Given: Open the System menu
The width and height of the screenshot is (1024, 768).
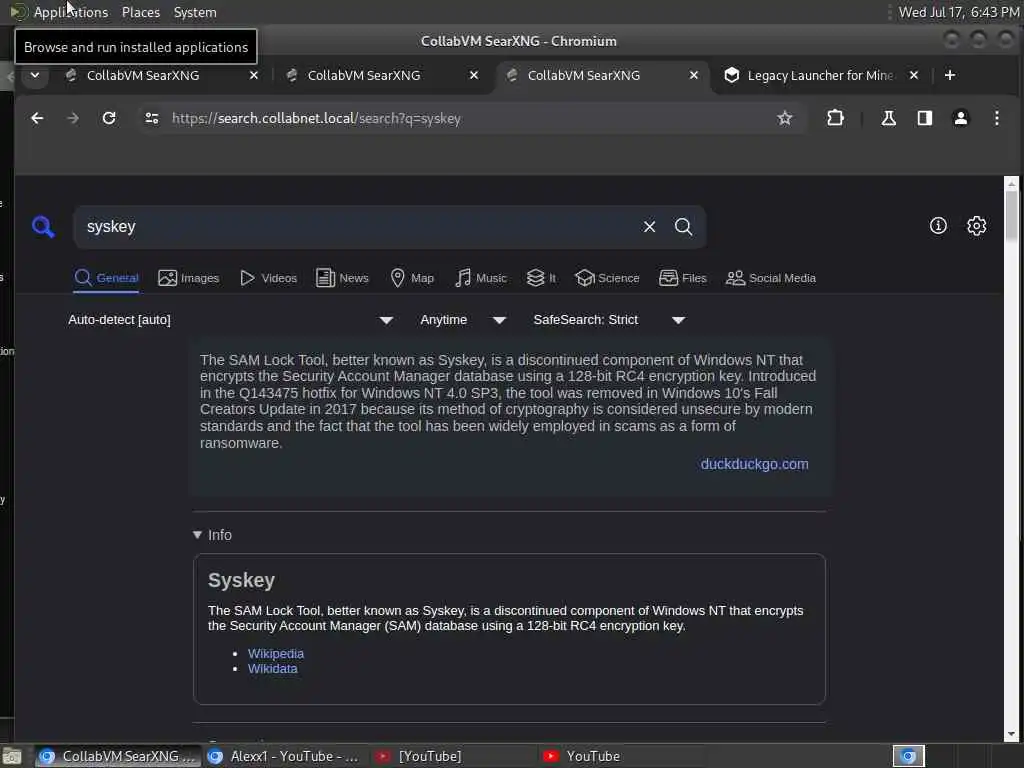Looking at the screenshot, I should click(x=195, y=12).
